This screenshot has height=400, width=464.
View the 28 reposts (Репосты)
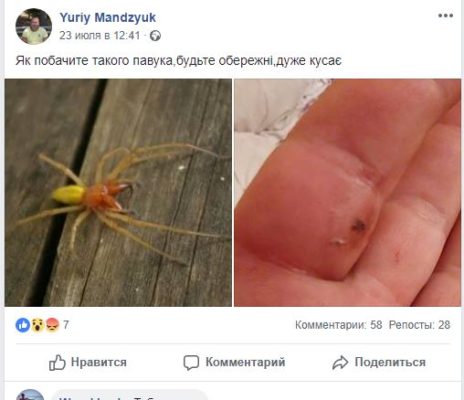click(419, 325)
